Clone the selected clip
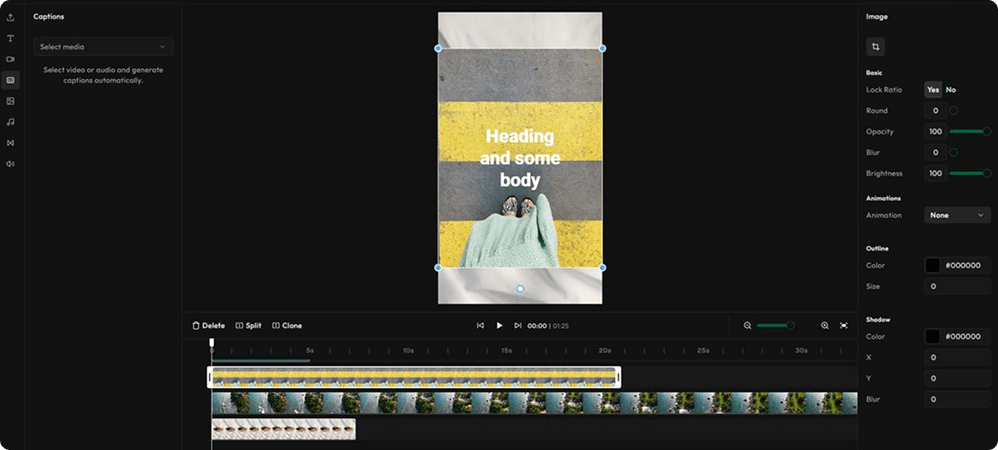 click(287, 325)
